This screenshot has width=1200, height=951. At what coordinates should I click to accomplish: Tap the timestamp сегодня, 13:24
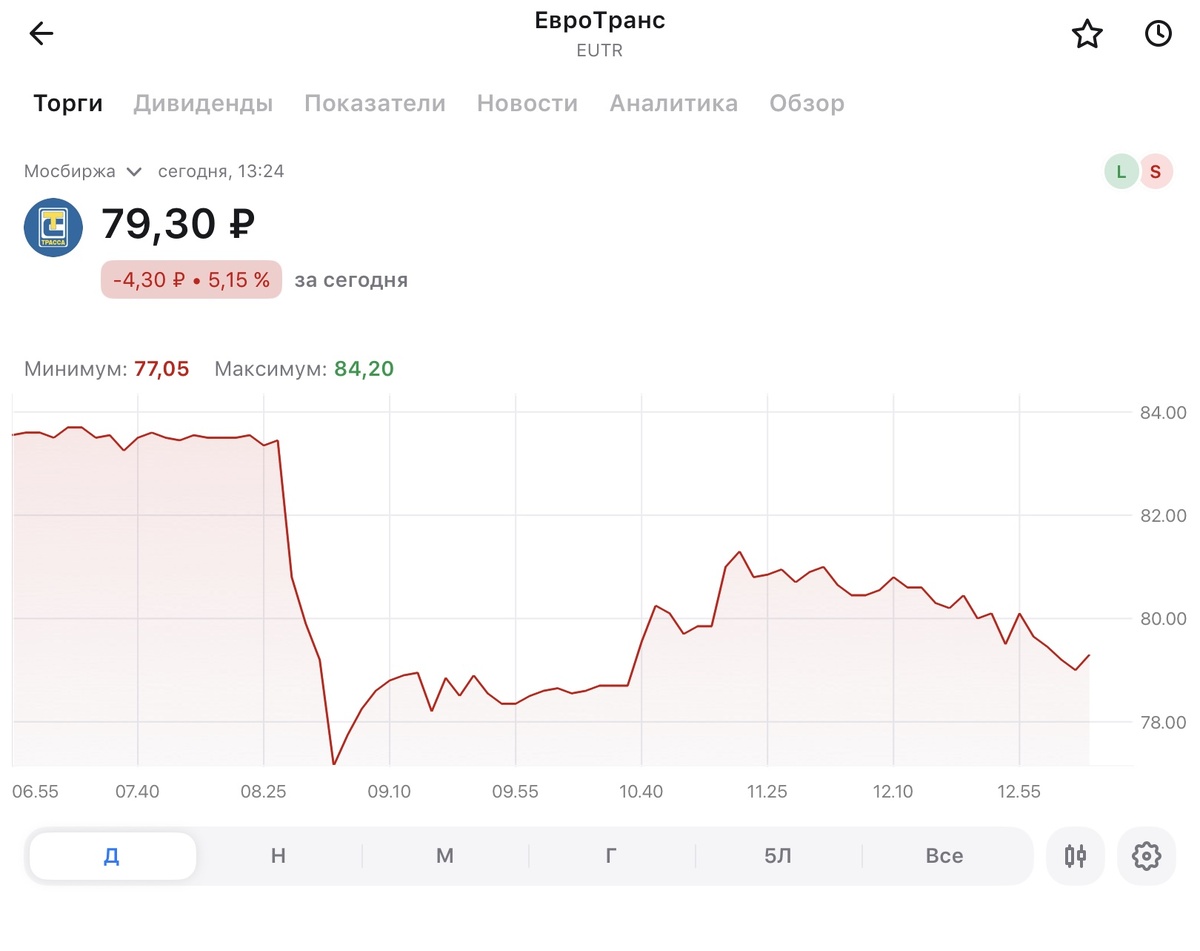click(x=221, y=171)
